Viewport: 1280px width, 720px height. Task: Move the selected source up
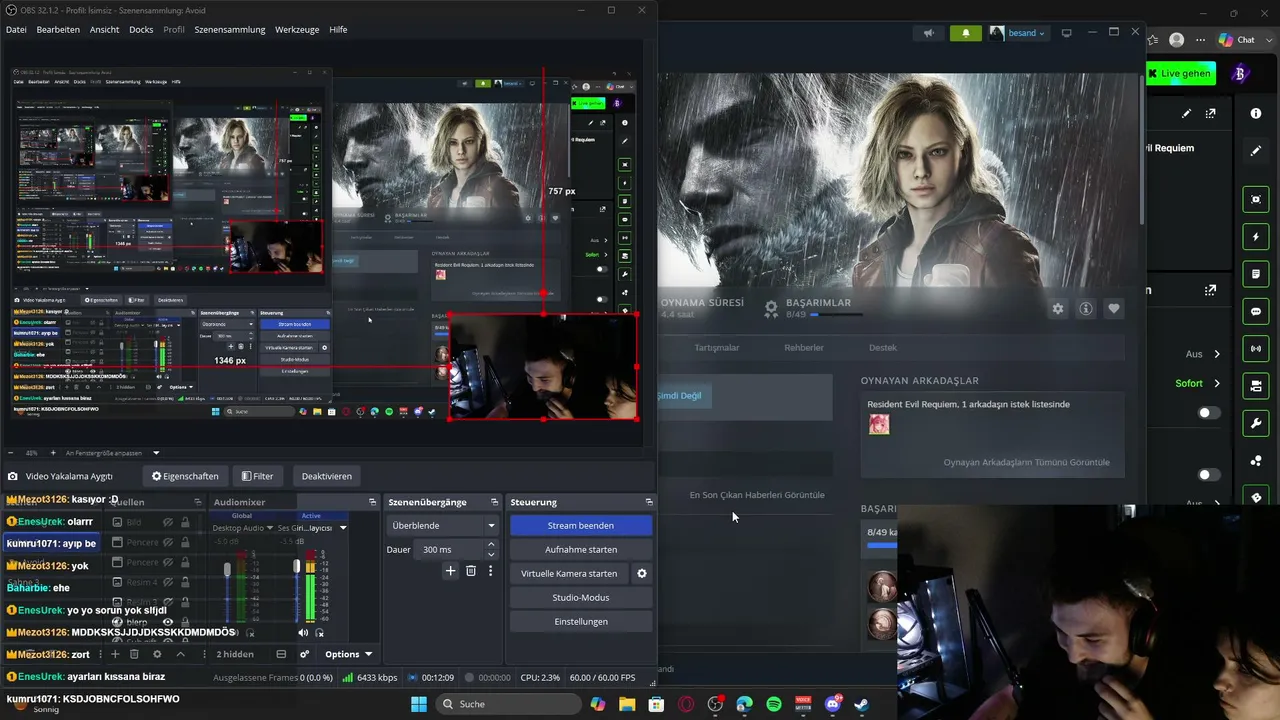click(x=180, y=654)
